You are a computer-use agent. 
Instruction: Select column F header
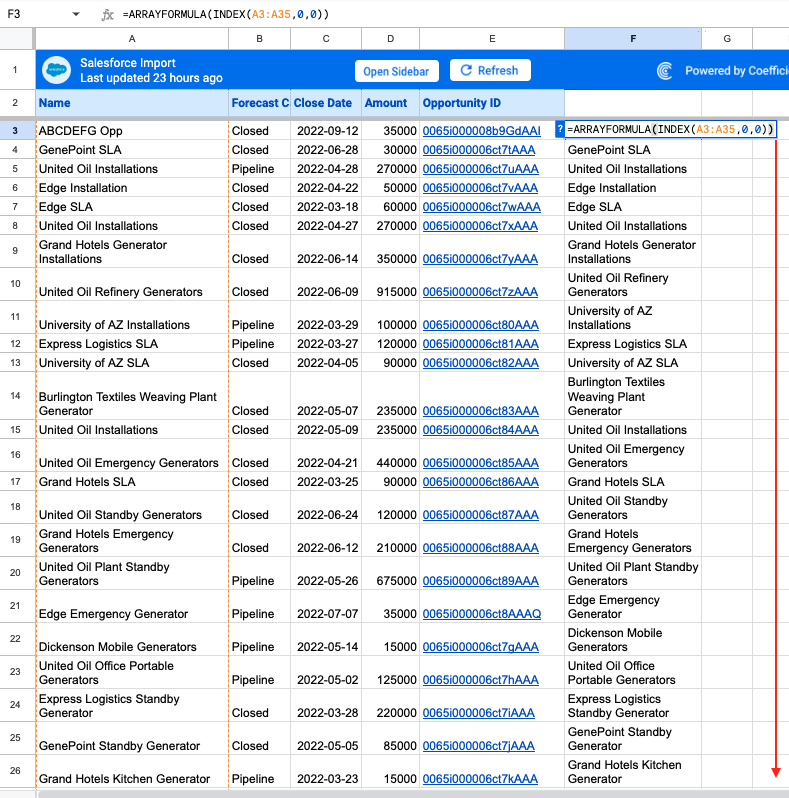click(633, 39)
